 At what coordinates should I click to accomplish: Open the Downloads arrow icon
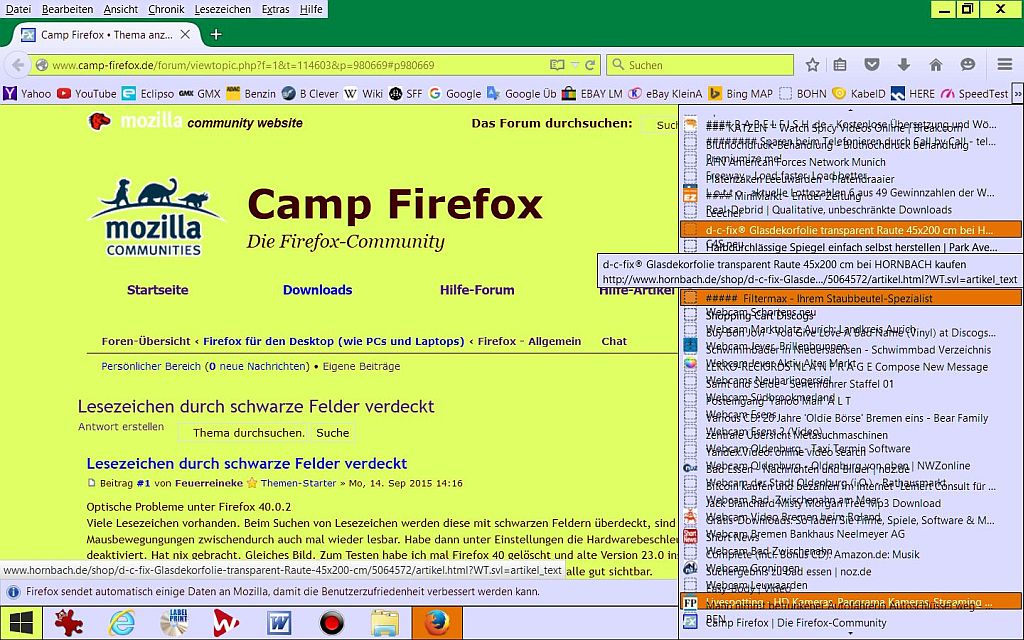click(904, 65)
